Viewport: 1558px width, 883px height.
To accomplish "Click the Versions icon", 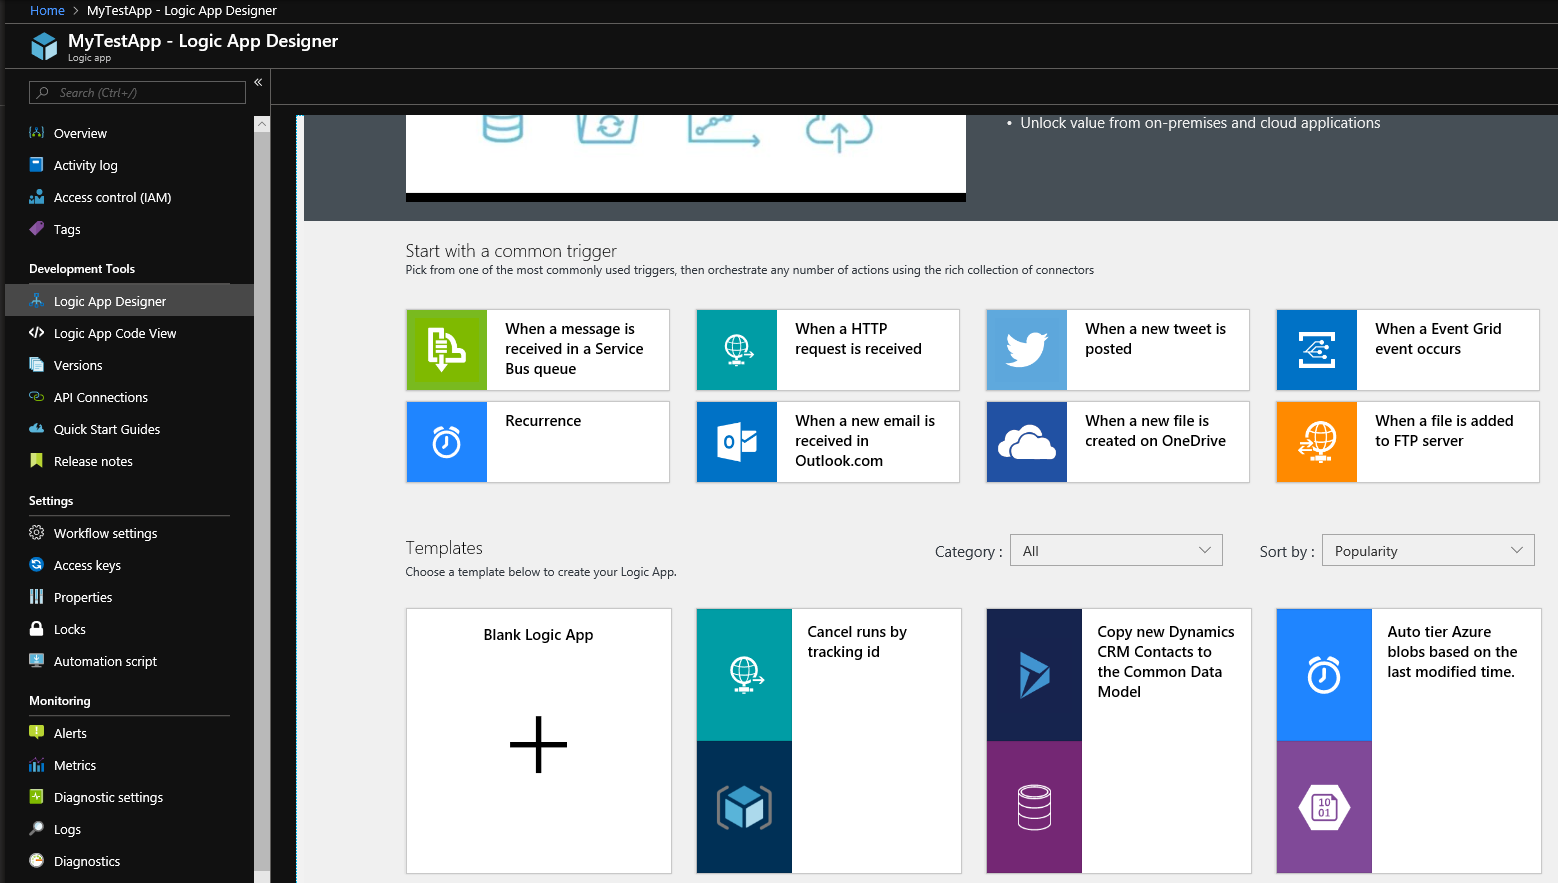I will (x=37, y=365).
